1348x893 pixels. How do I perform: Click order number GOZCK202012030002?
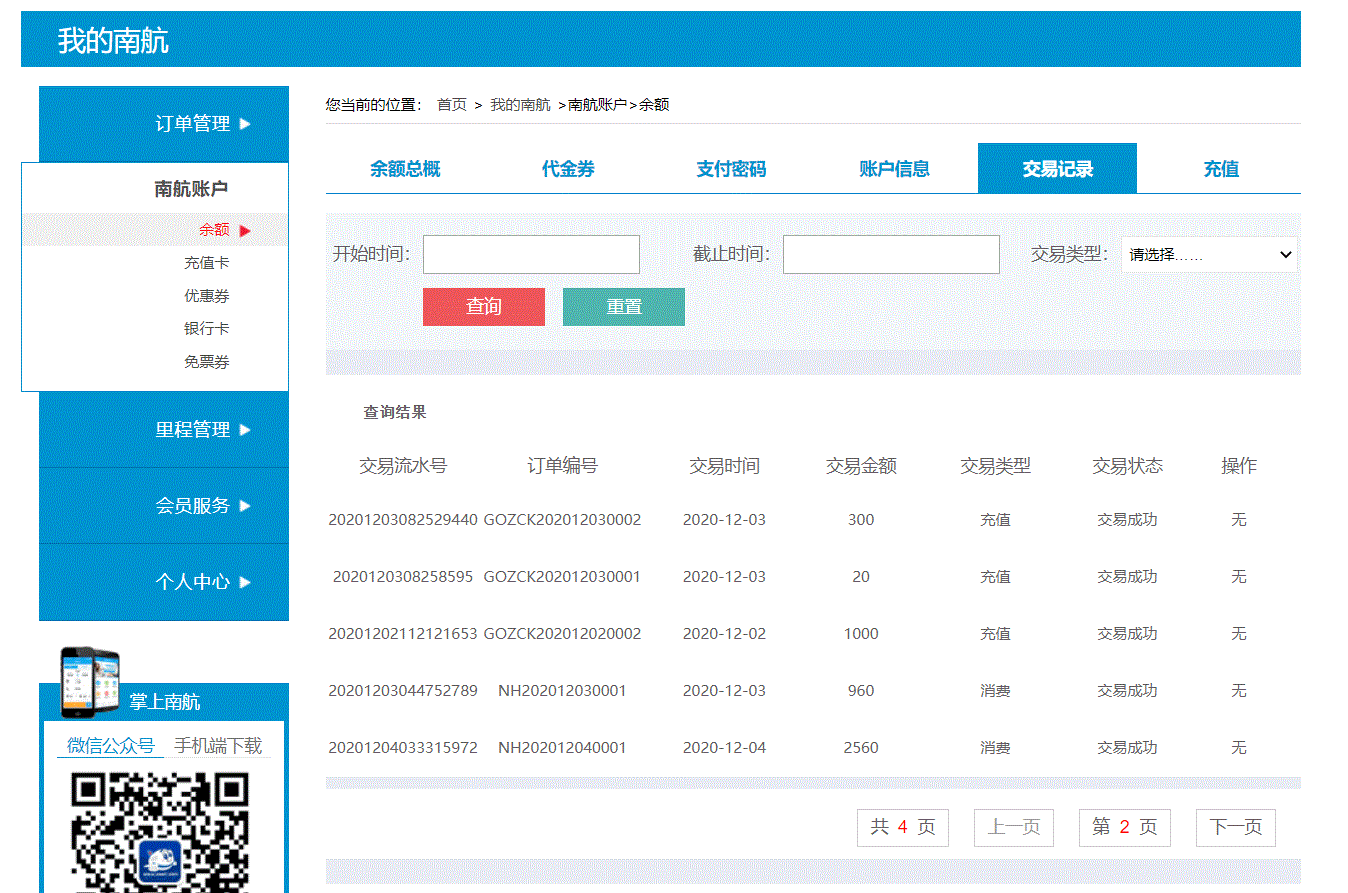562,520
